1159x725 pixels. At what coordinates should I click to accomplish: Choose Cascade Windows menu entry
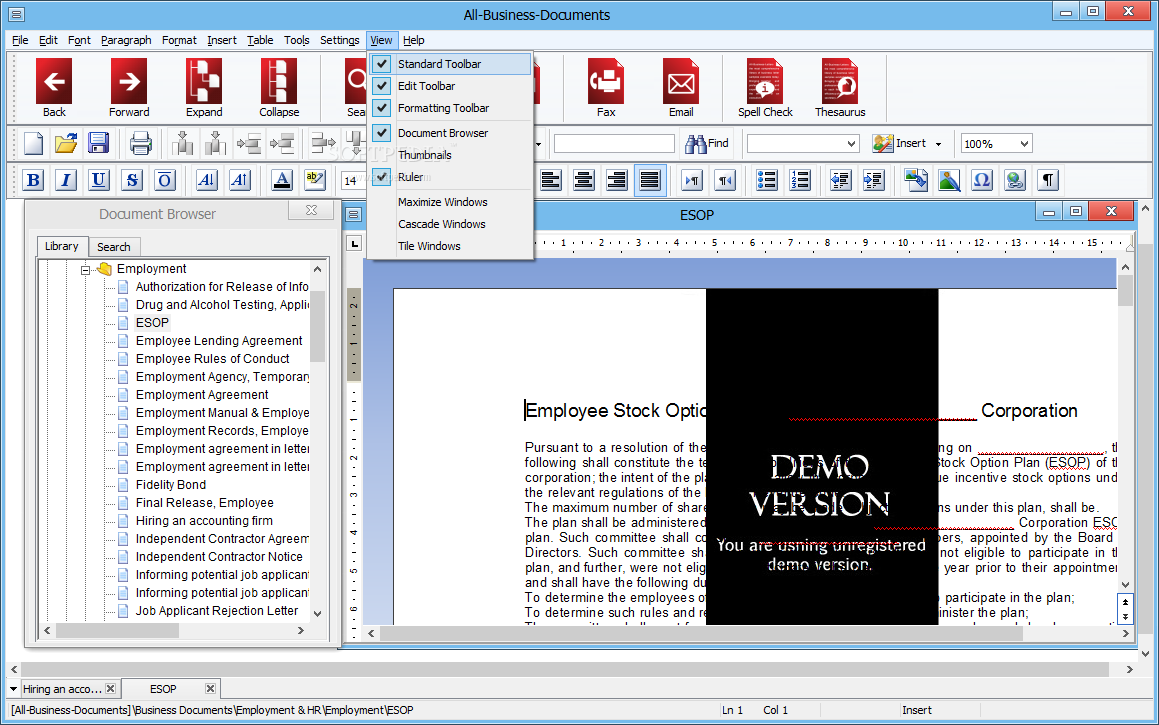pyautogui.click(x=450, y=224)
